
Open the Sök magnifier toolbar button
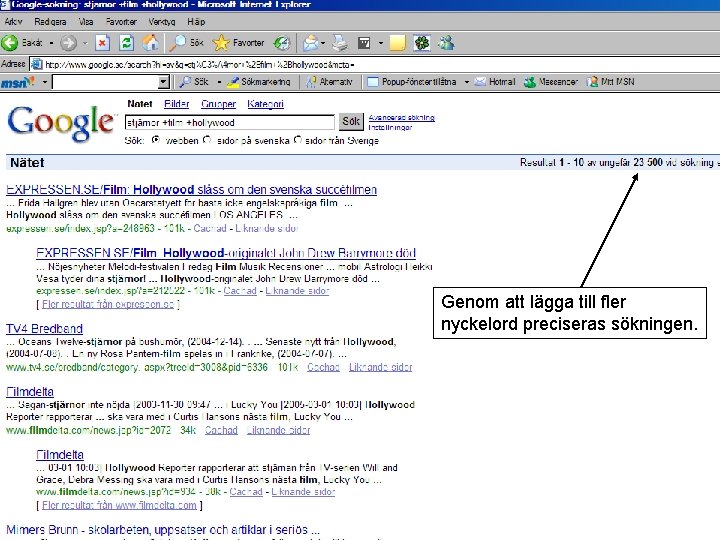pyautogui.click(x=186, y=43)
